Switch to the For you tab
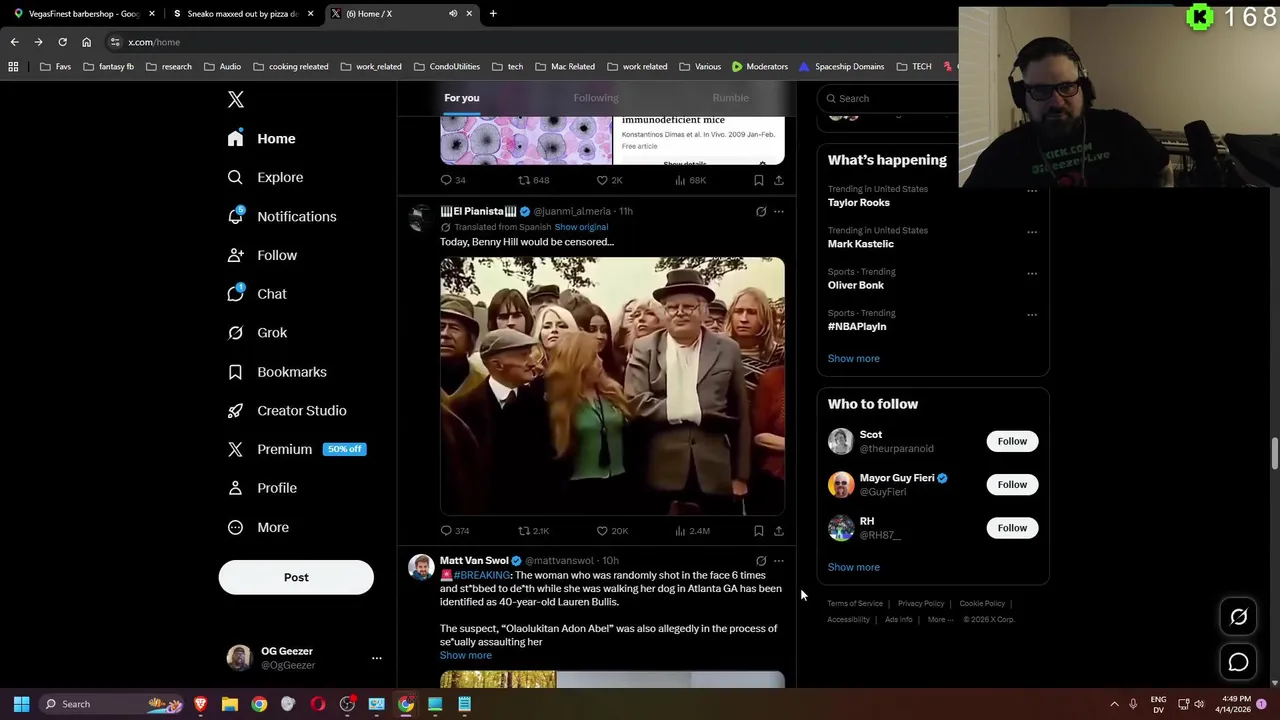 coord(461,98)
